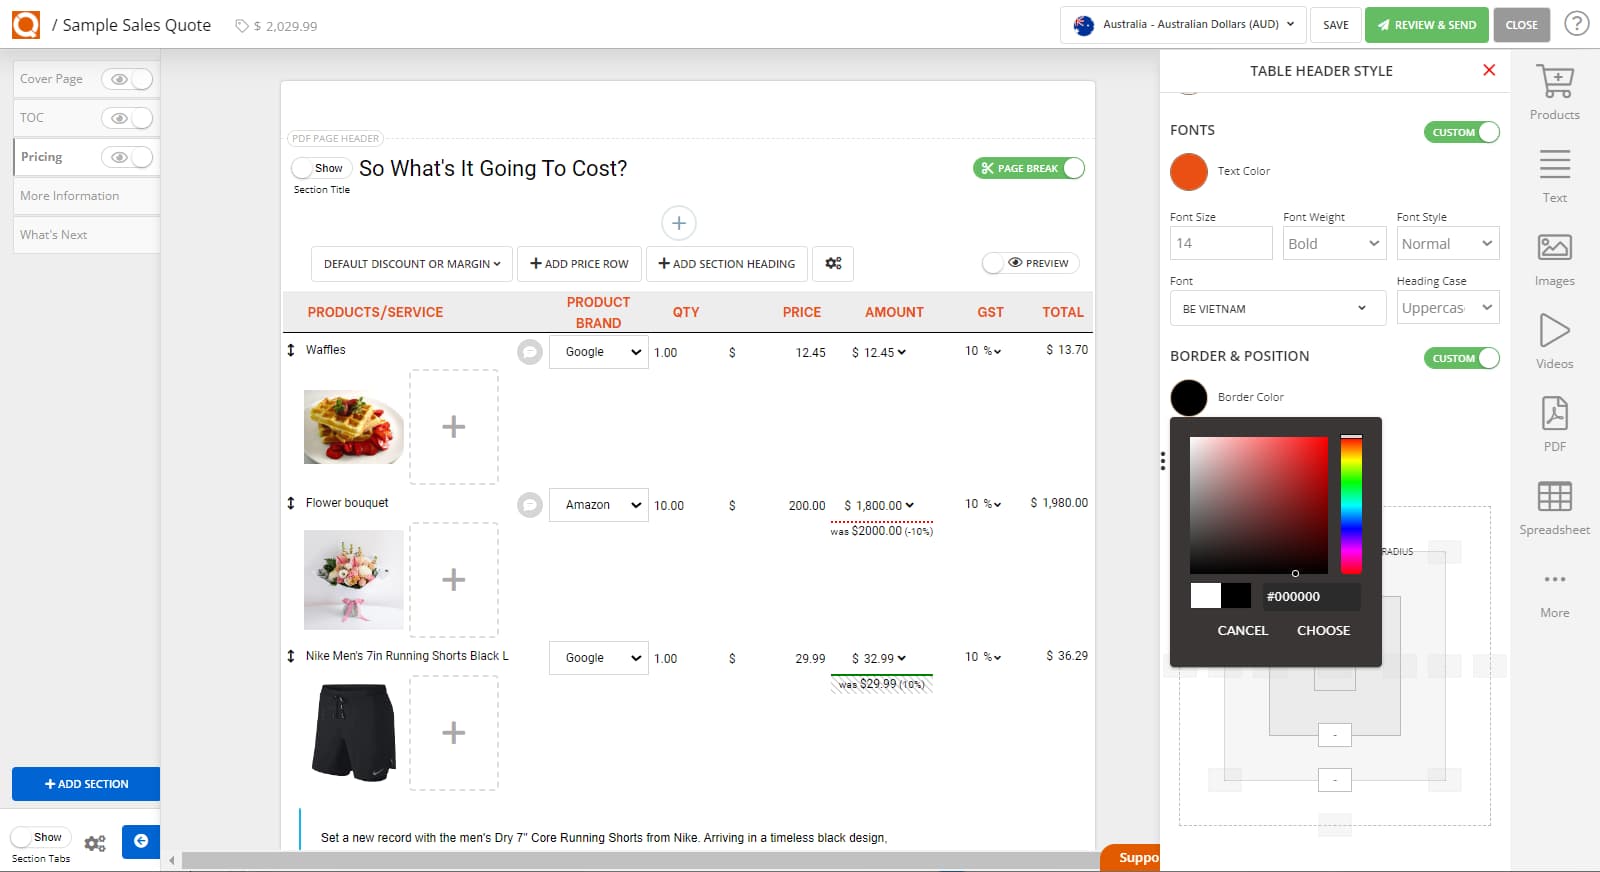Click the add content plus circle
The image size is (1600, 872).
coord(678,223)
